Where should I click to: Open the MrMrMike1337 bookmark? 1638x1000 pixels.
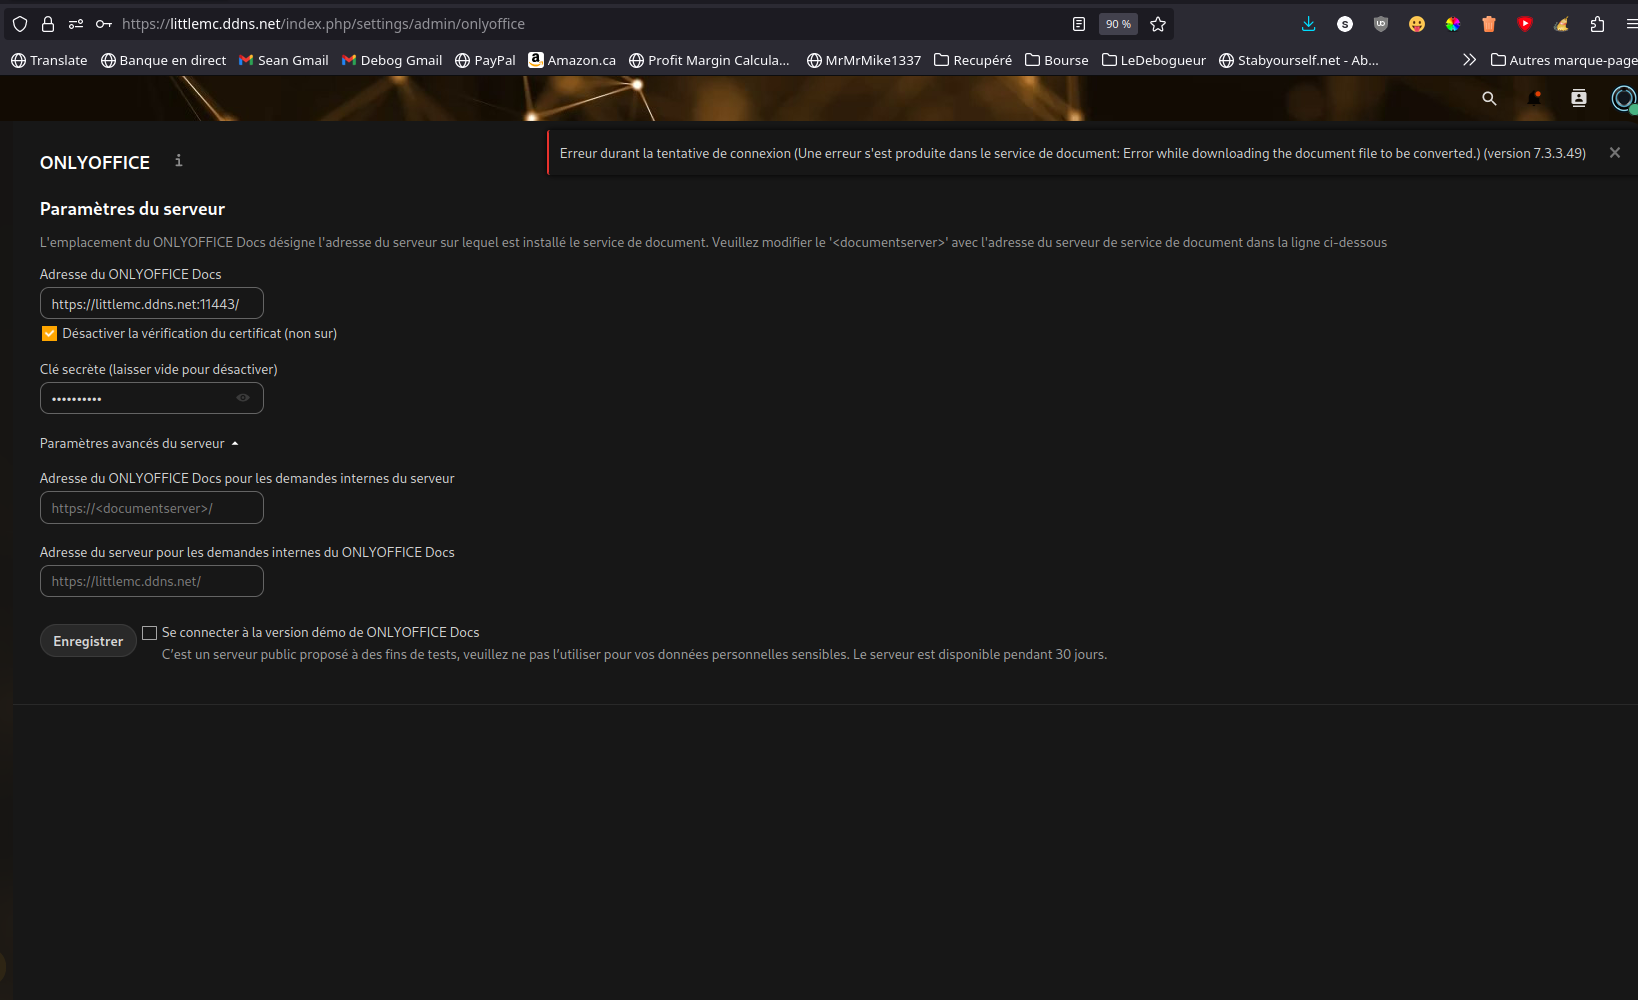864,60
